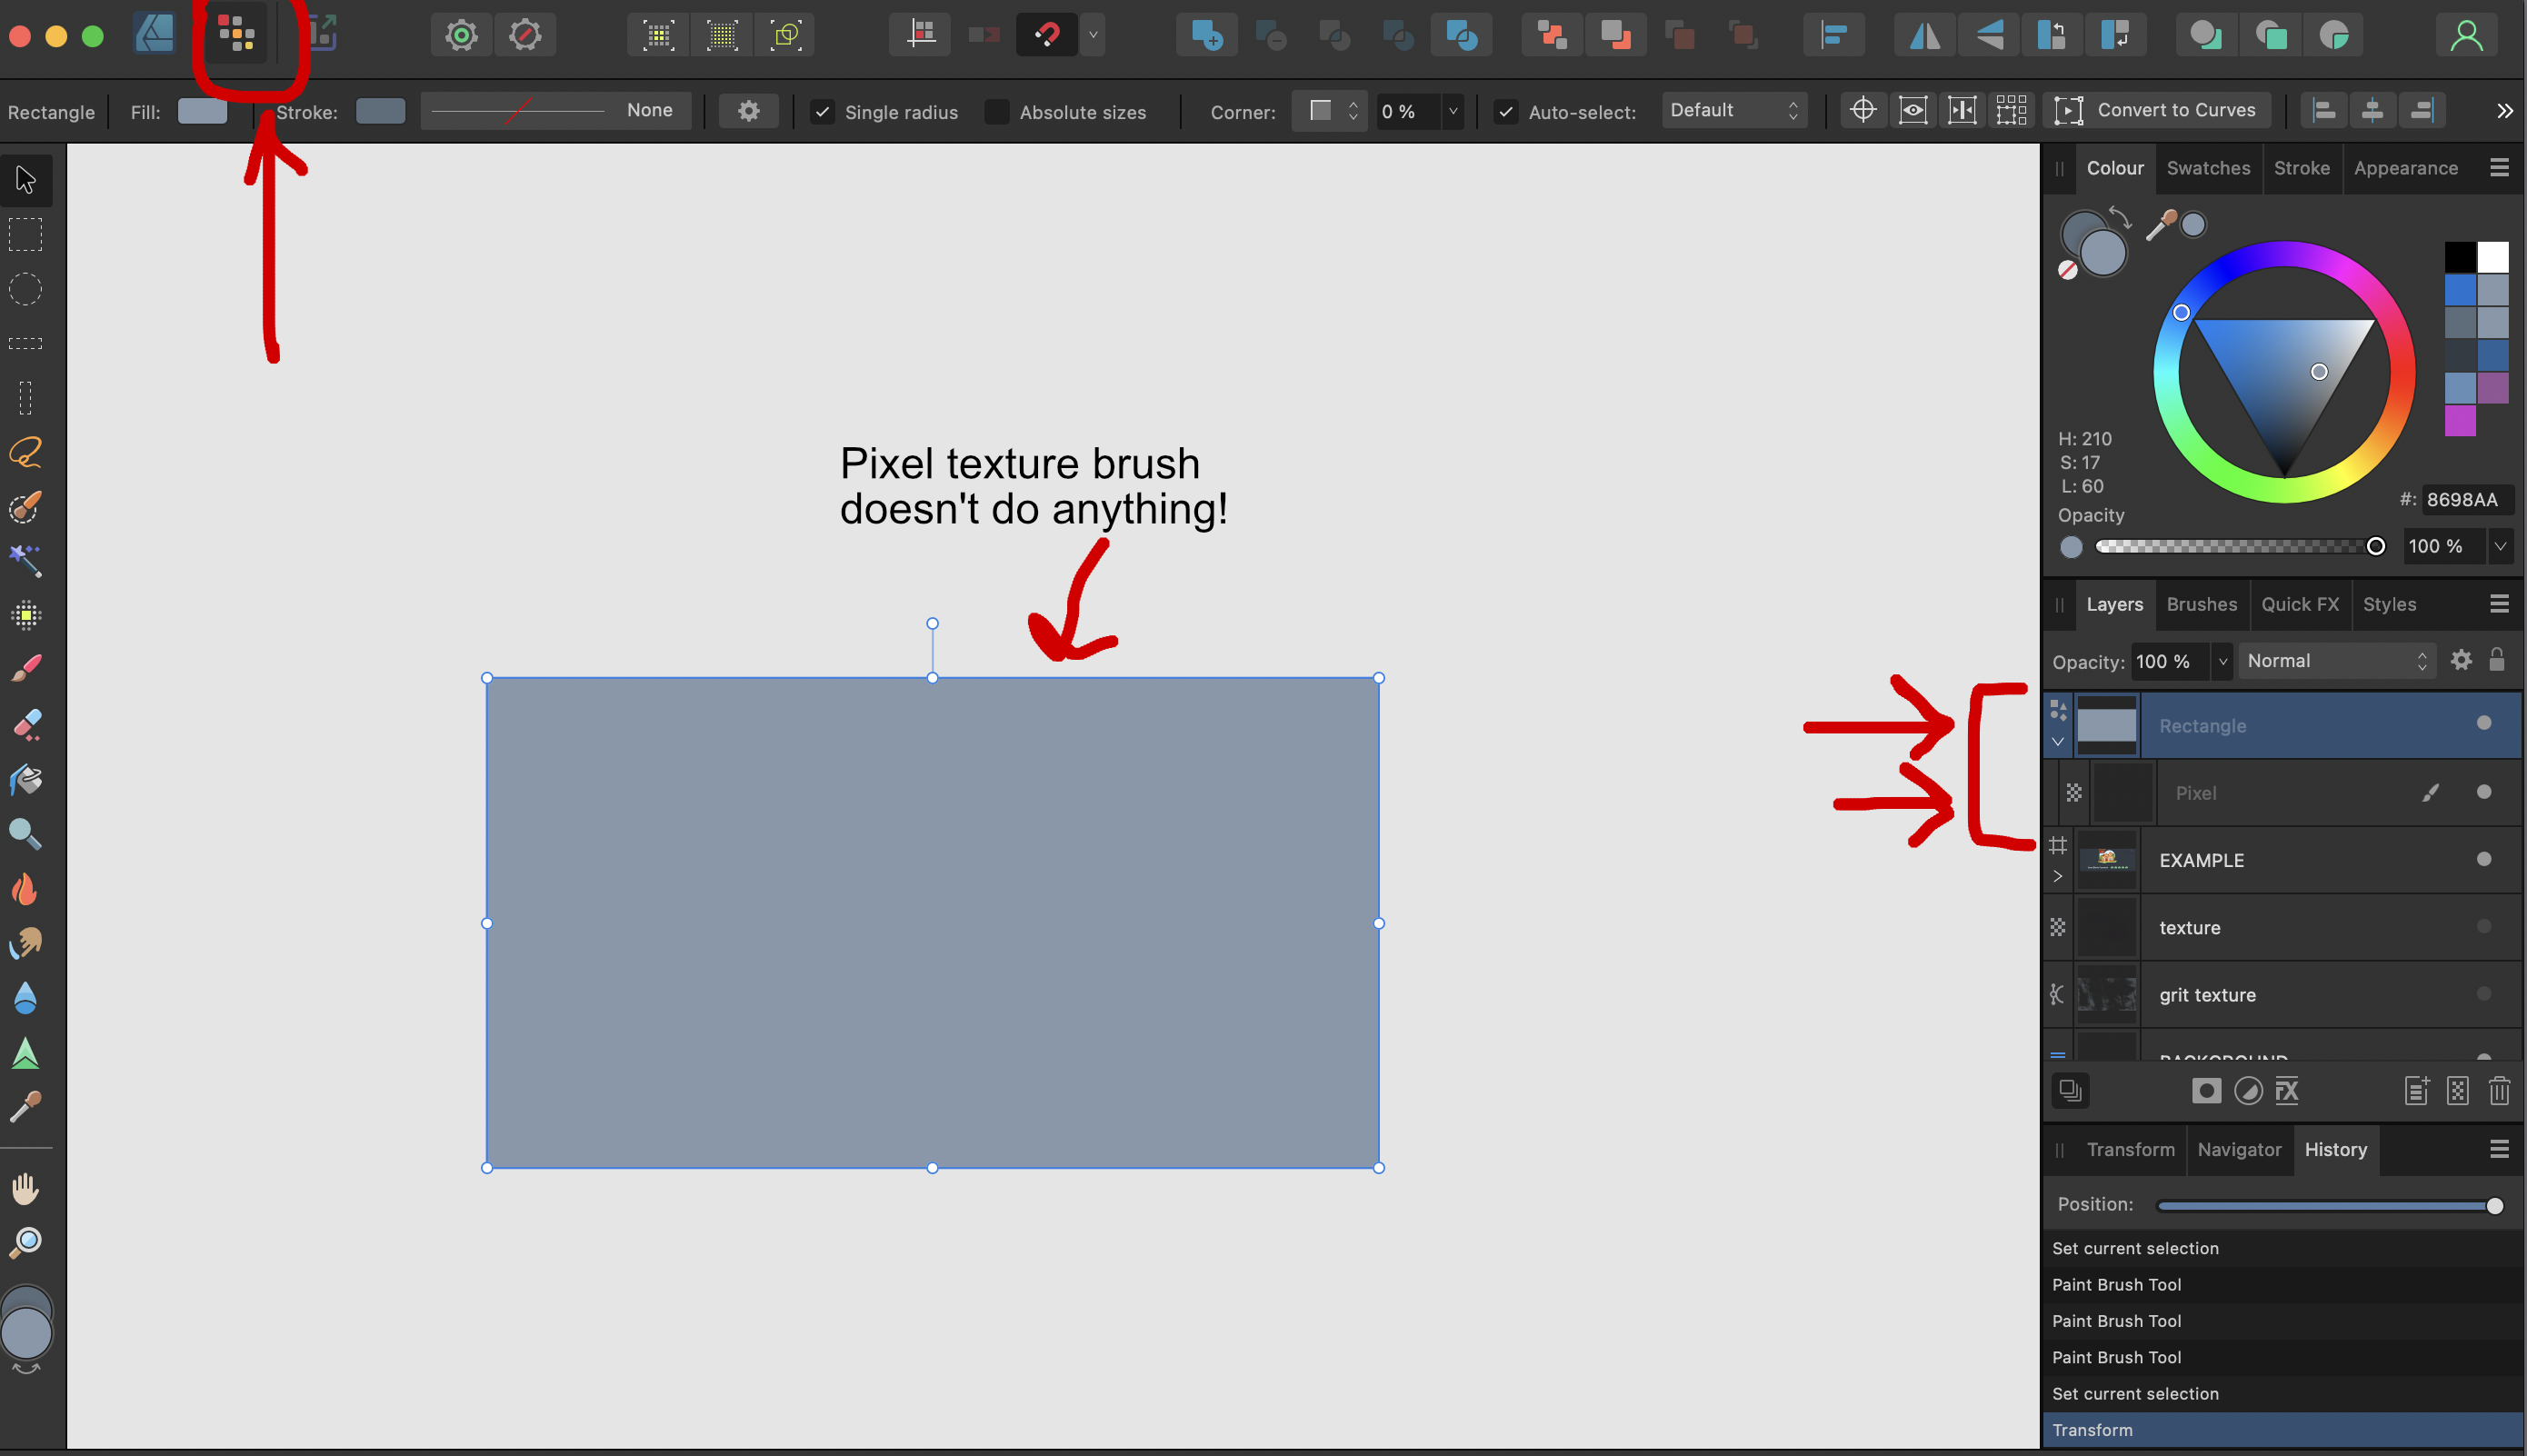Select the Freehand Selection lasso tool

[x=26, y=453]
